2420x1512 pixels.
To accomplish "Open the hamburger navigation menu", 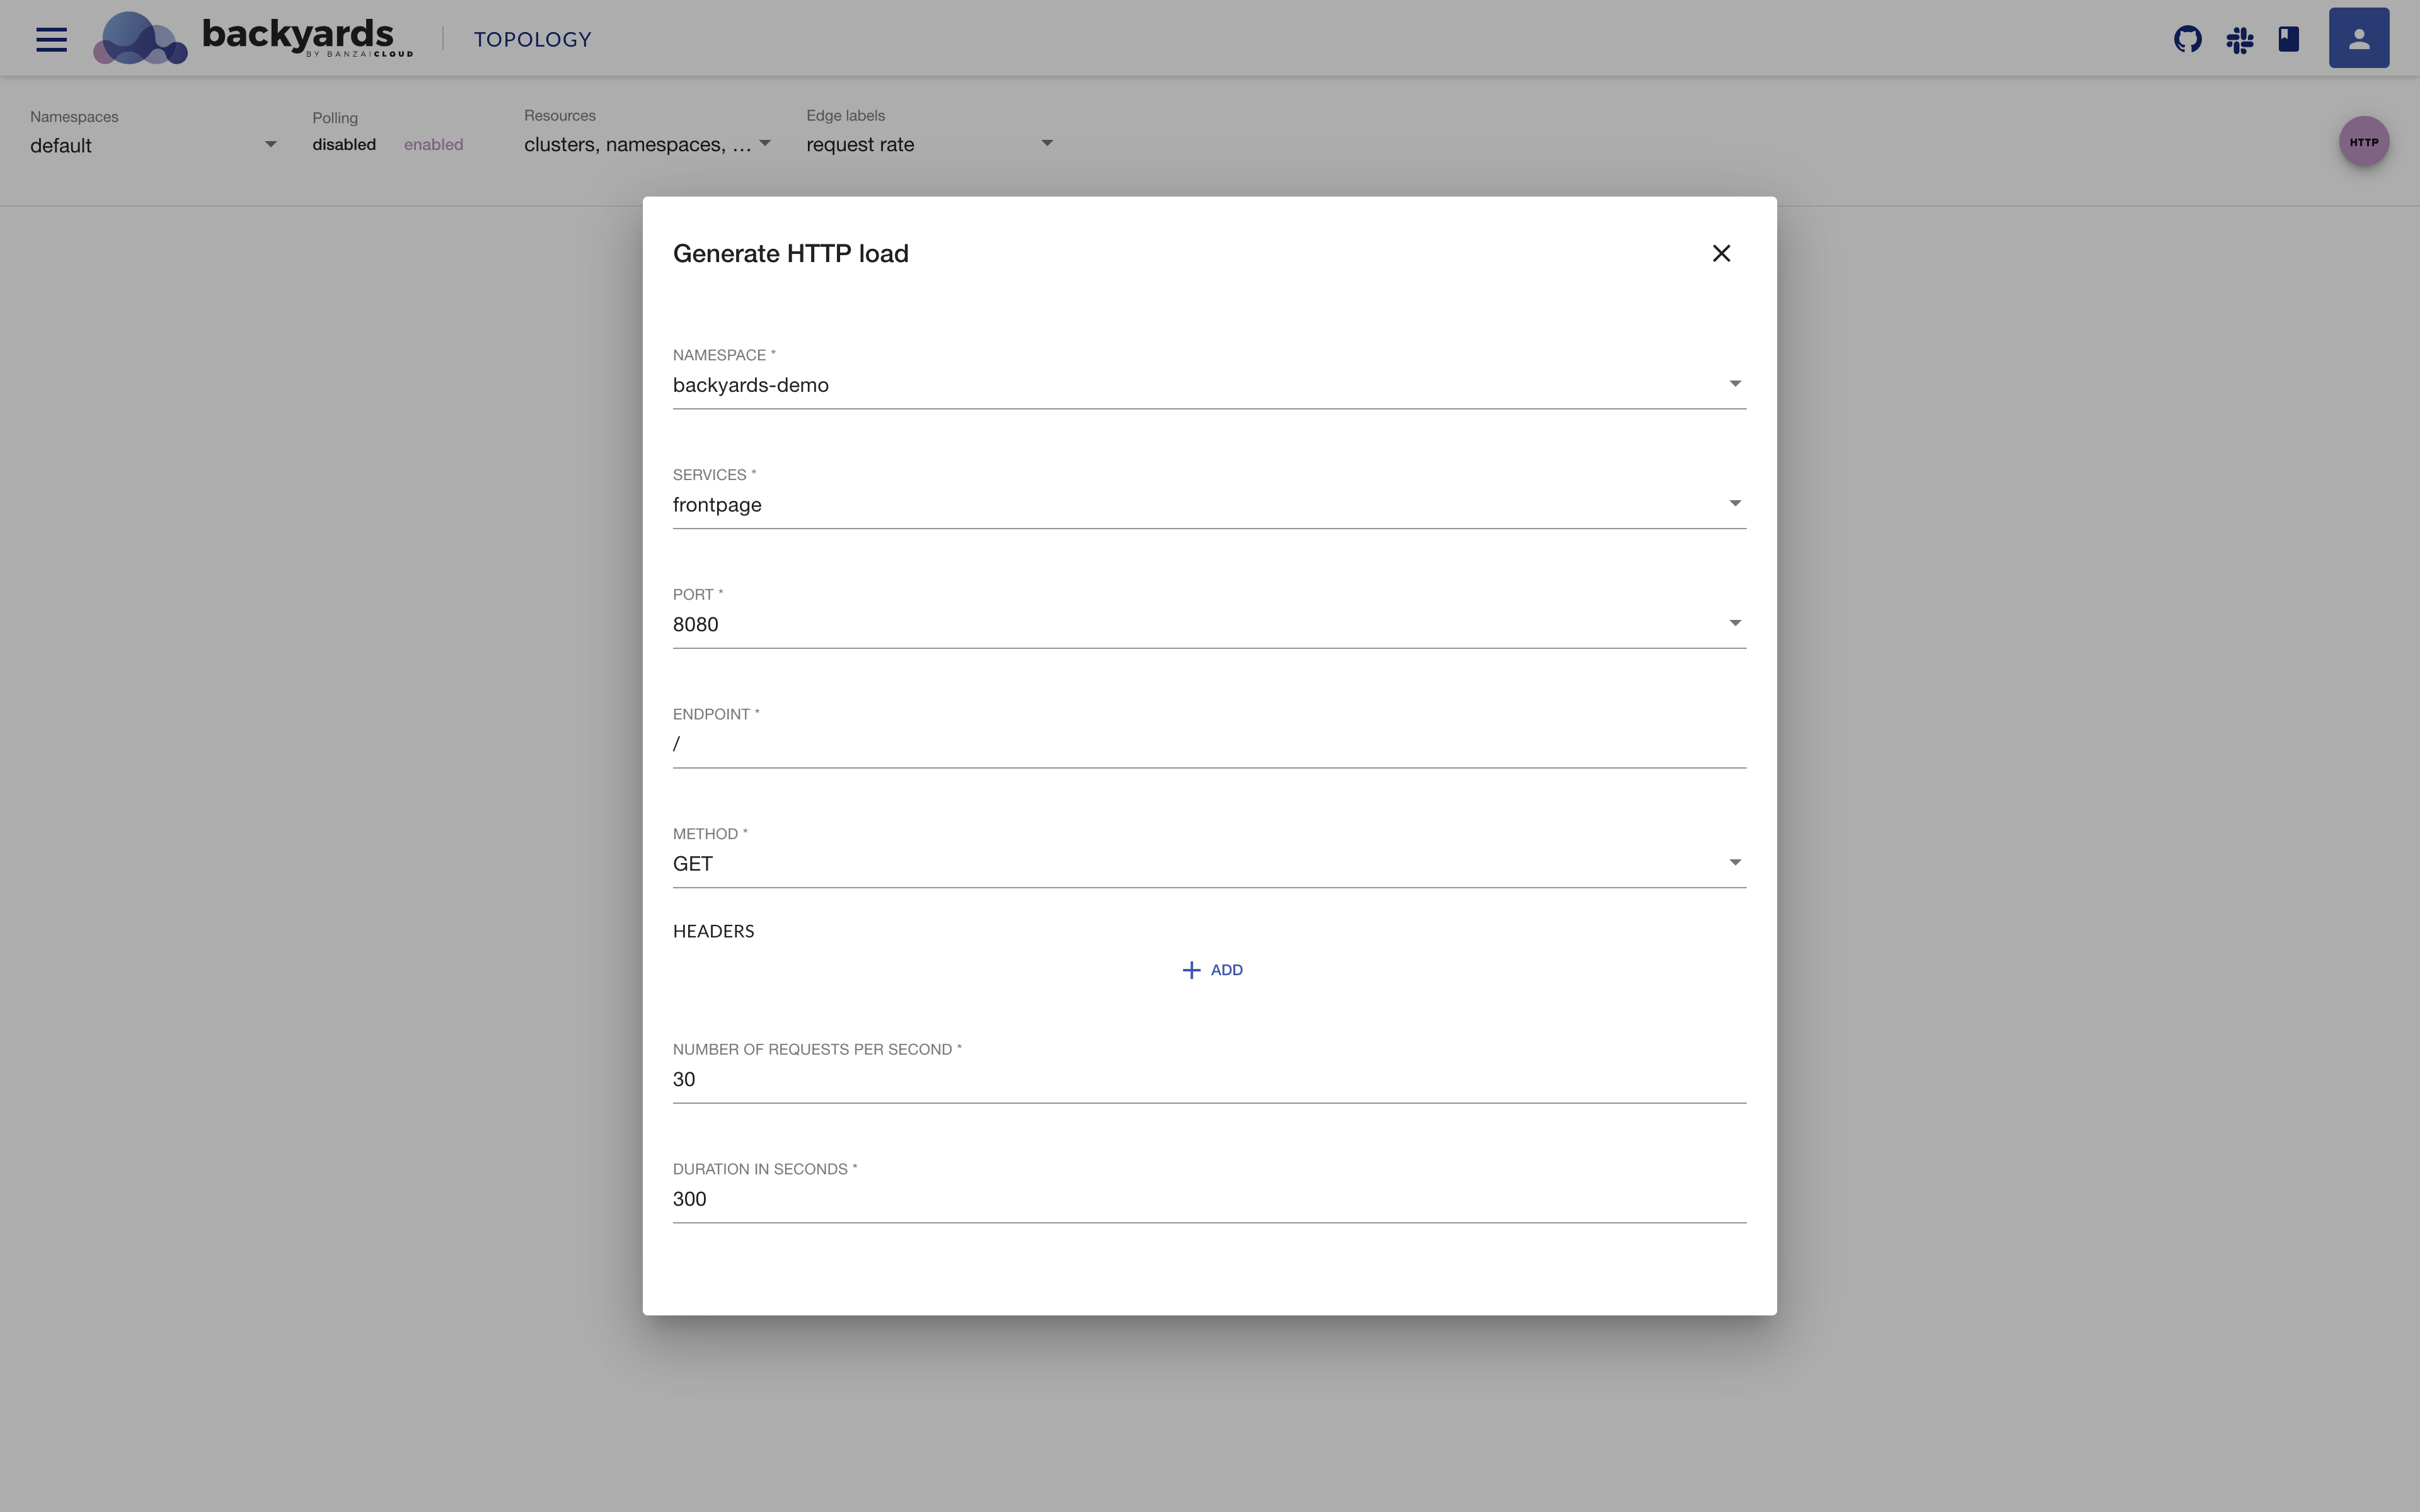I will (x=51, y=39).
